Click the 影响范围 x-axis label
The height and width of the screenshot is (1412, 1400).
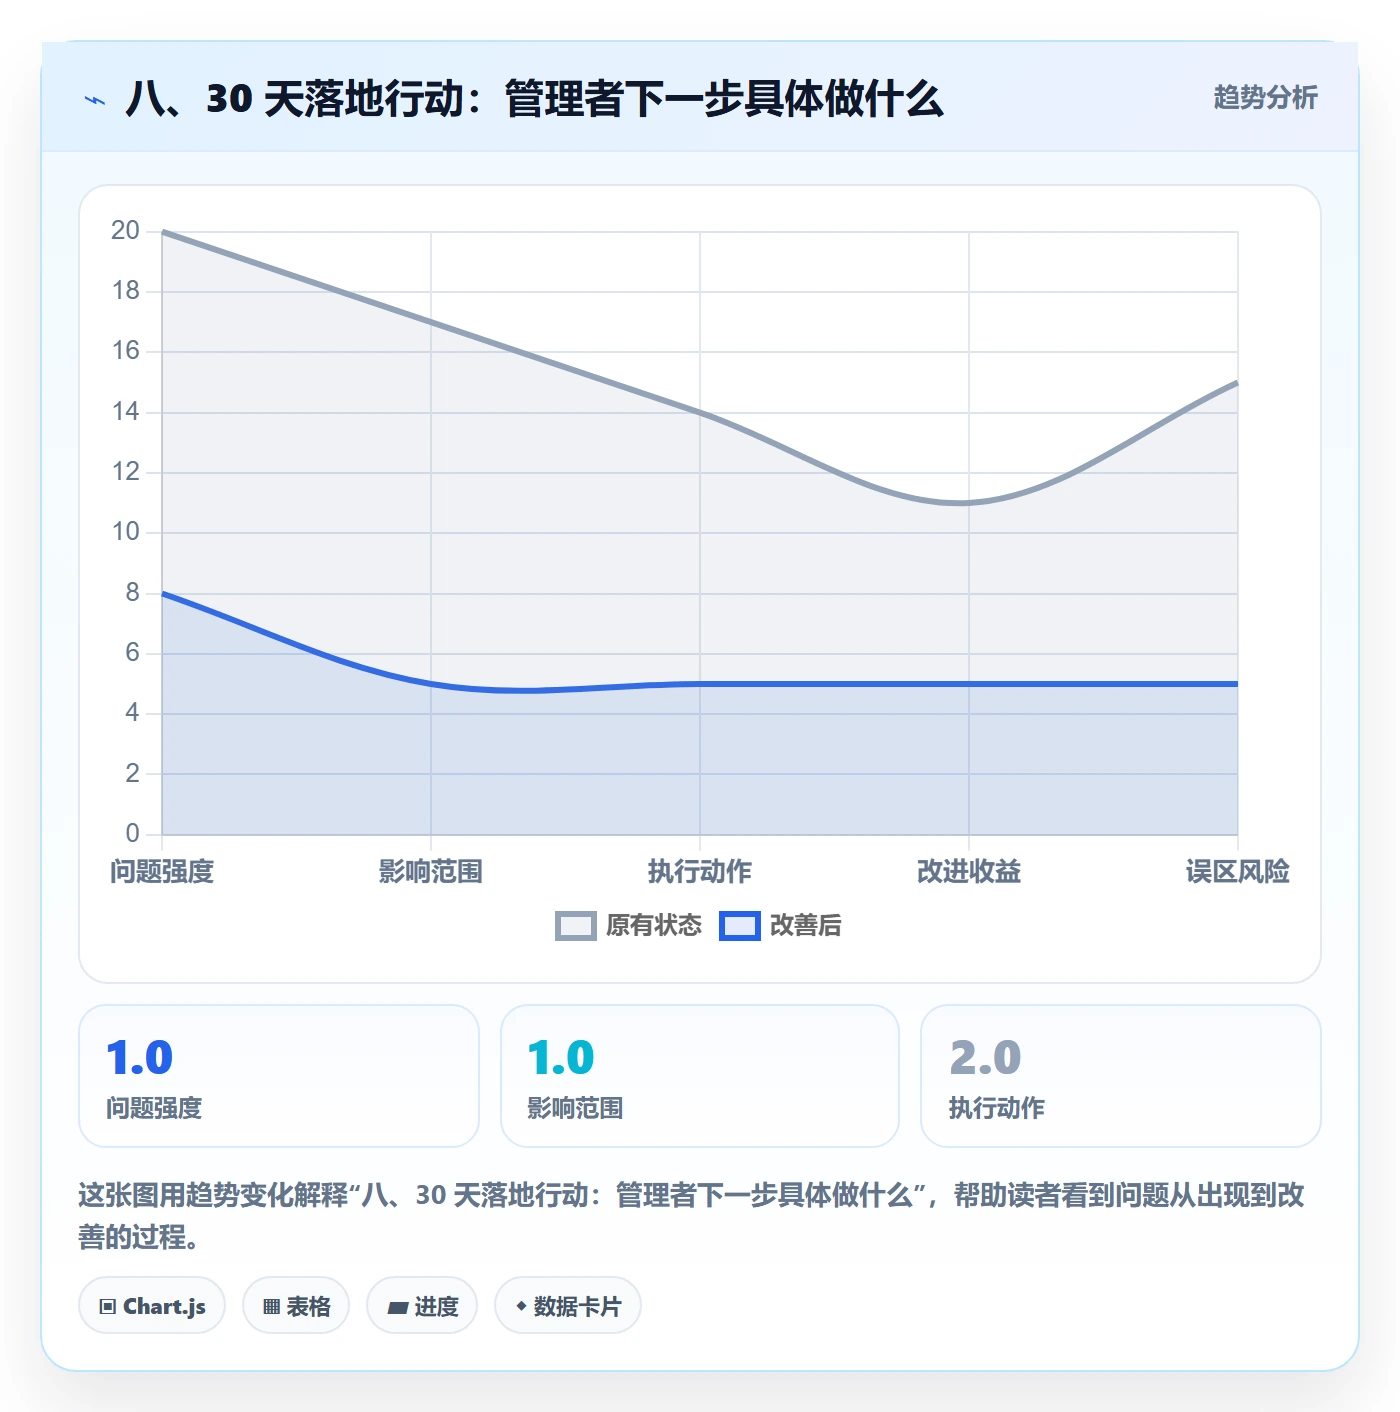click(x=431, y=872)
